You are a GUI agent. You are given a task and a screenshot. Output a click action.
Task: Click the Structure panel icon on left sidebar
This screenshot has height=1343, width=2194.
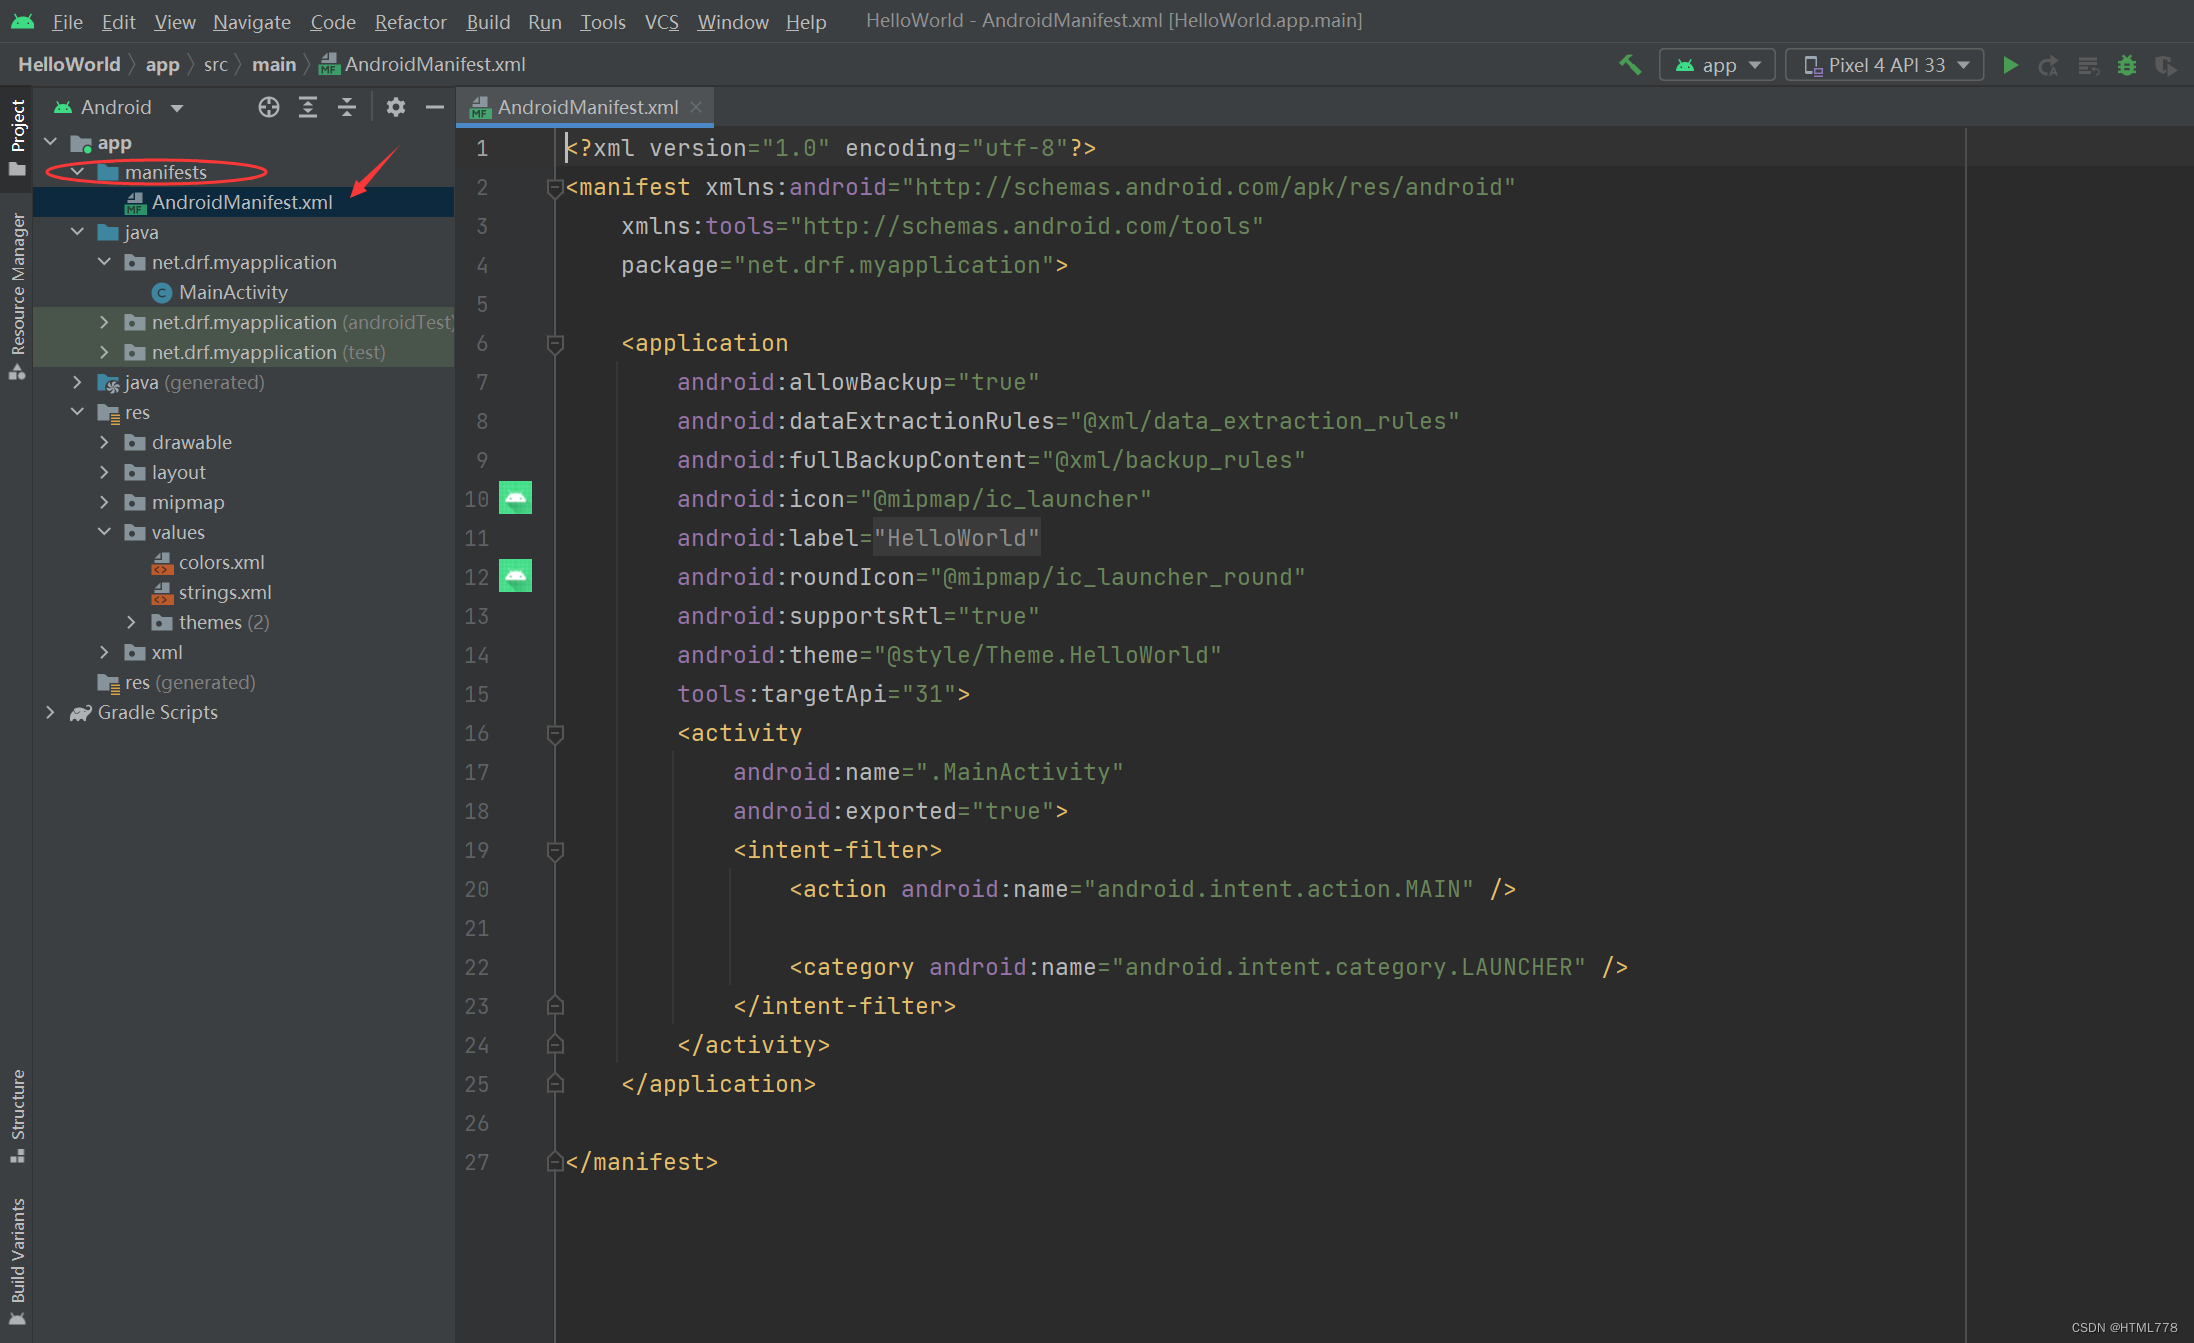point(17,1124)
